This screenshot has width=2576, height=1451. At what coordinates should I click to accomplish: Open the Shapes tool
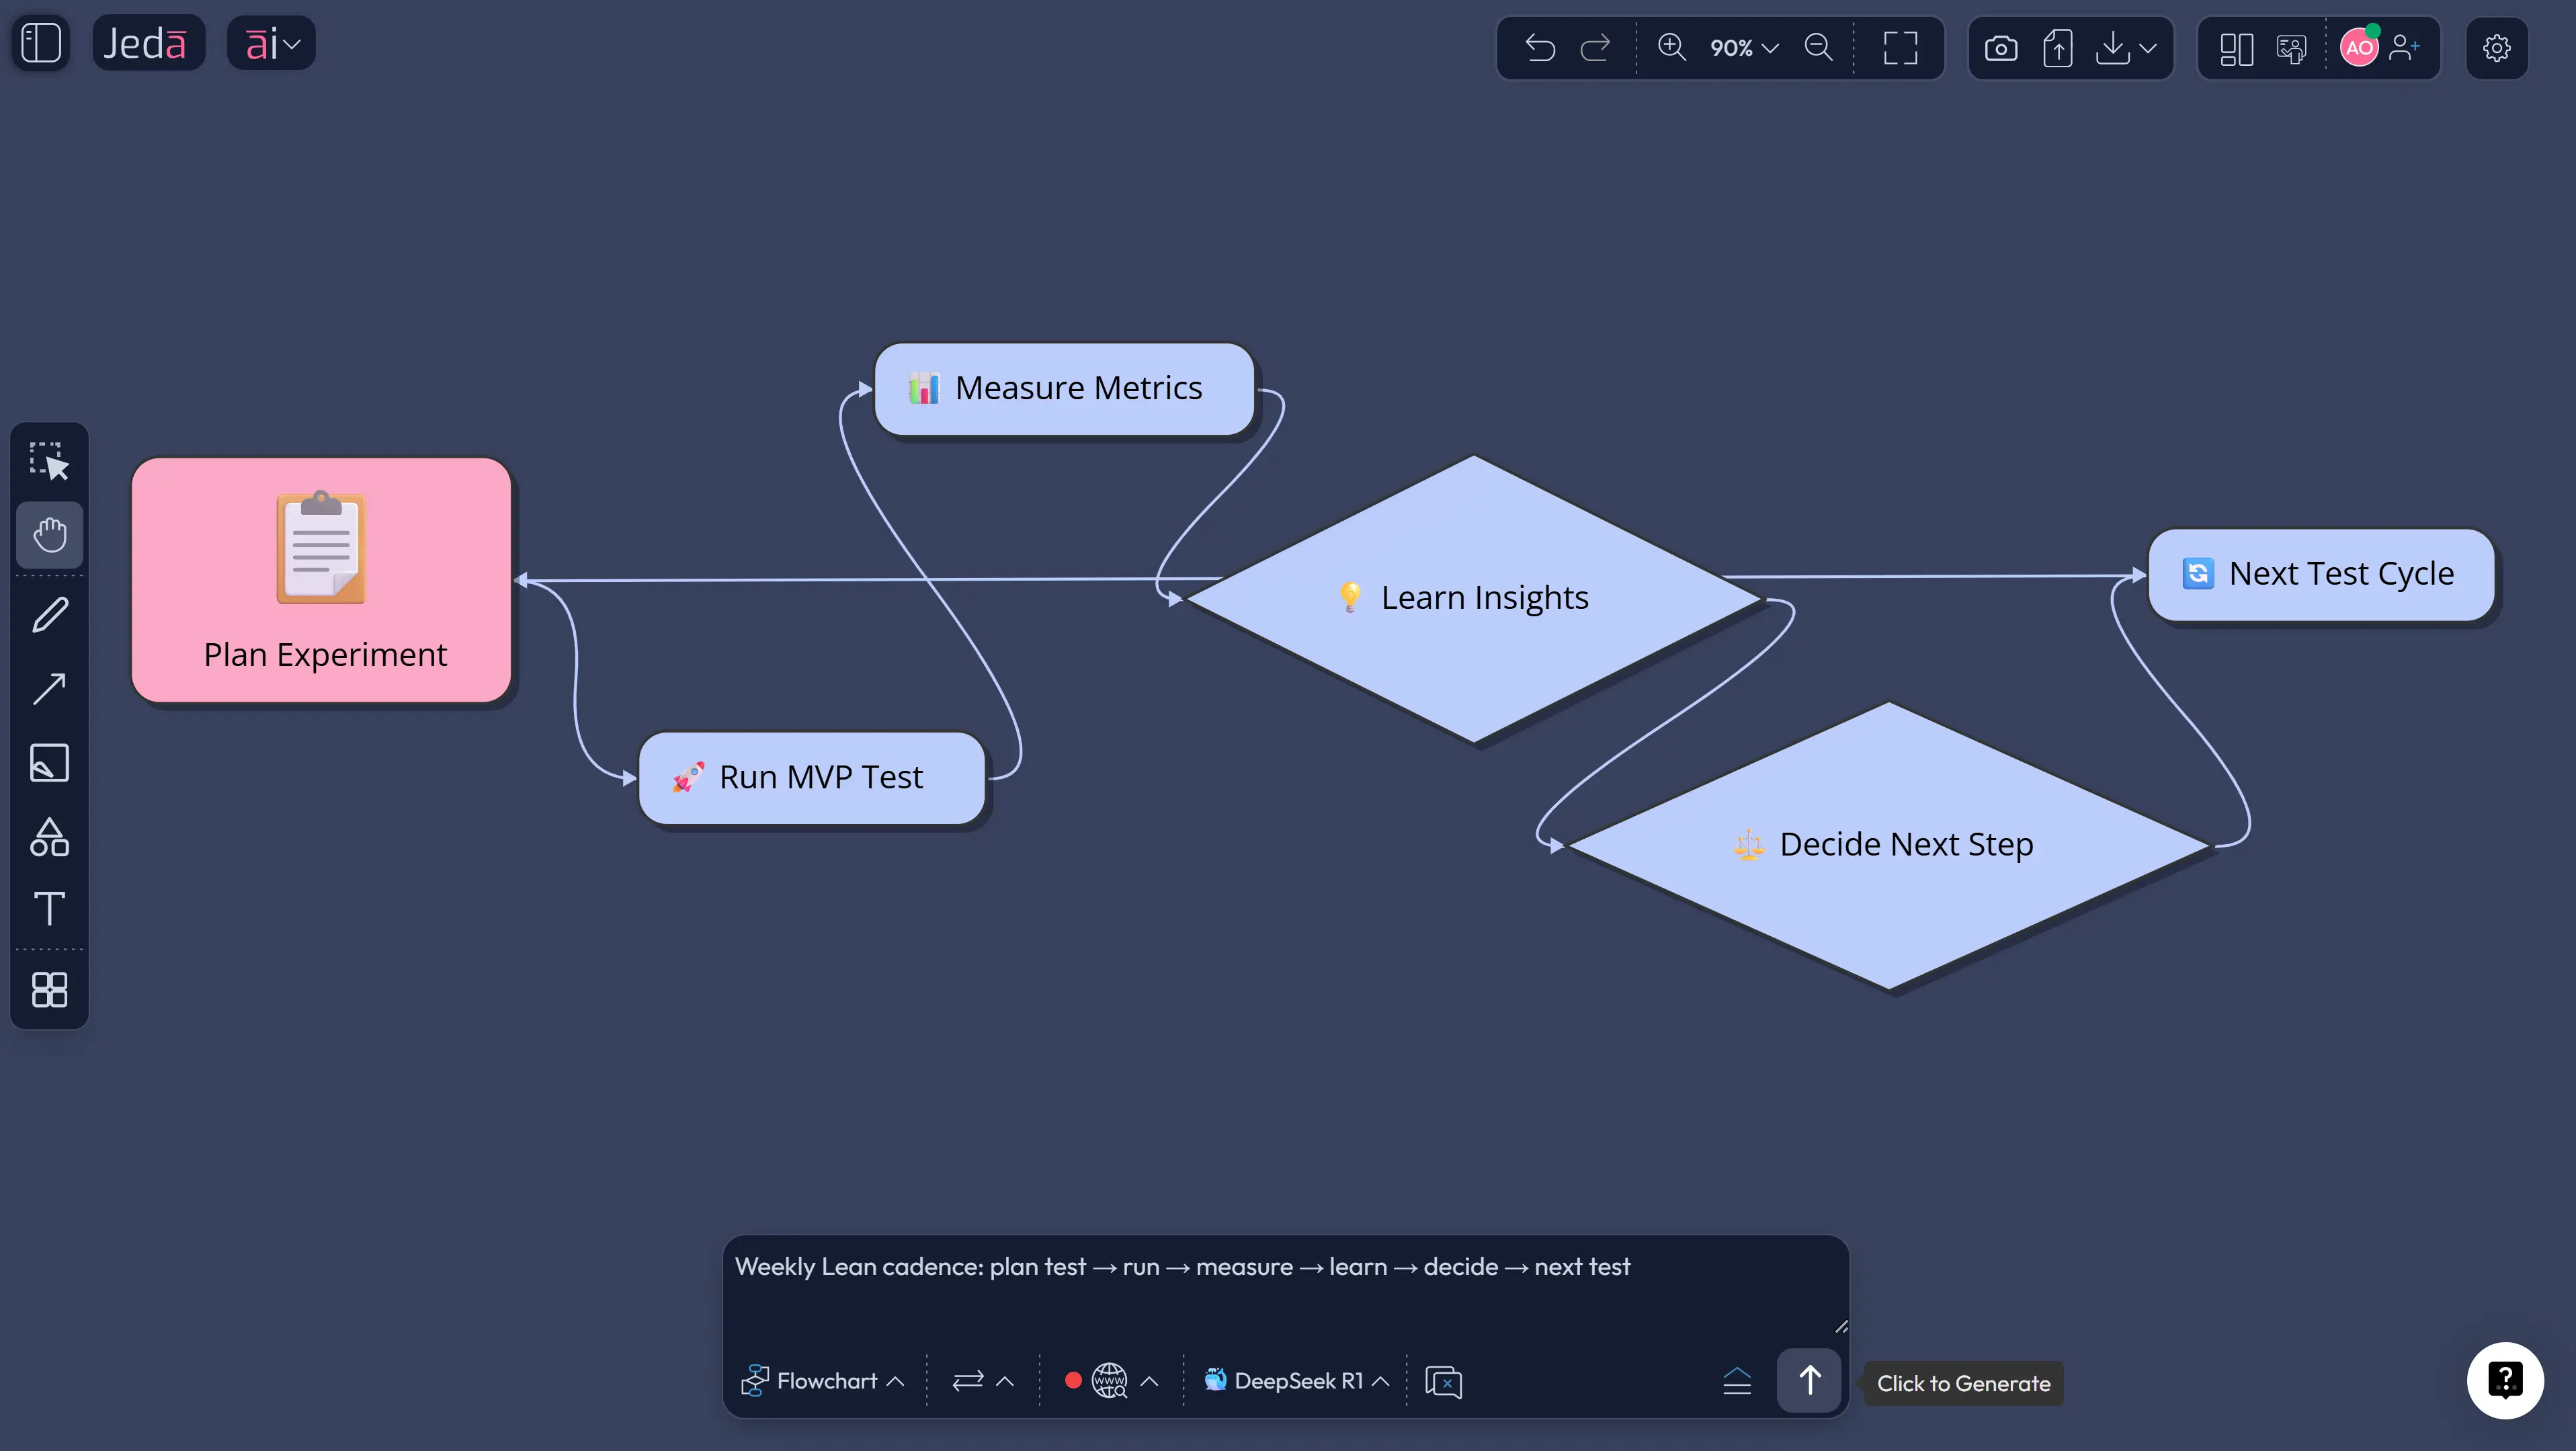click(49, 837)
